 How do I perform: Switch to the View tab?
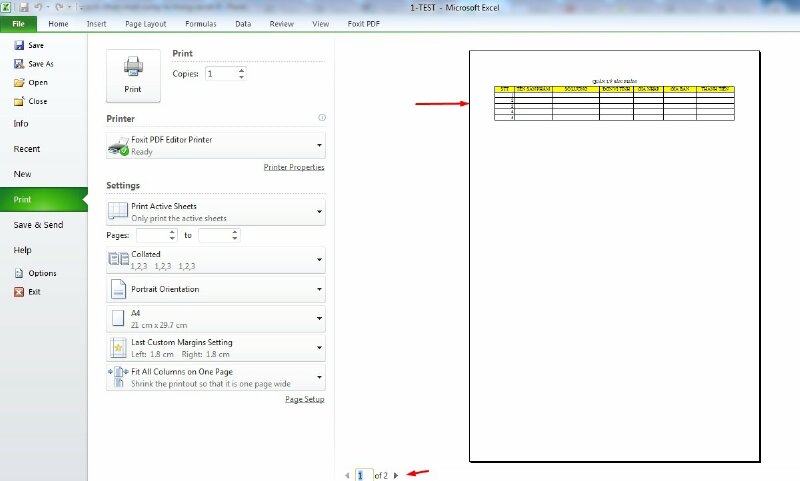pos(320,24)
